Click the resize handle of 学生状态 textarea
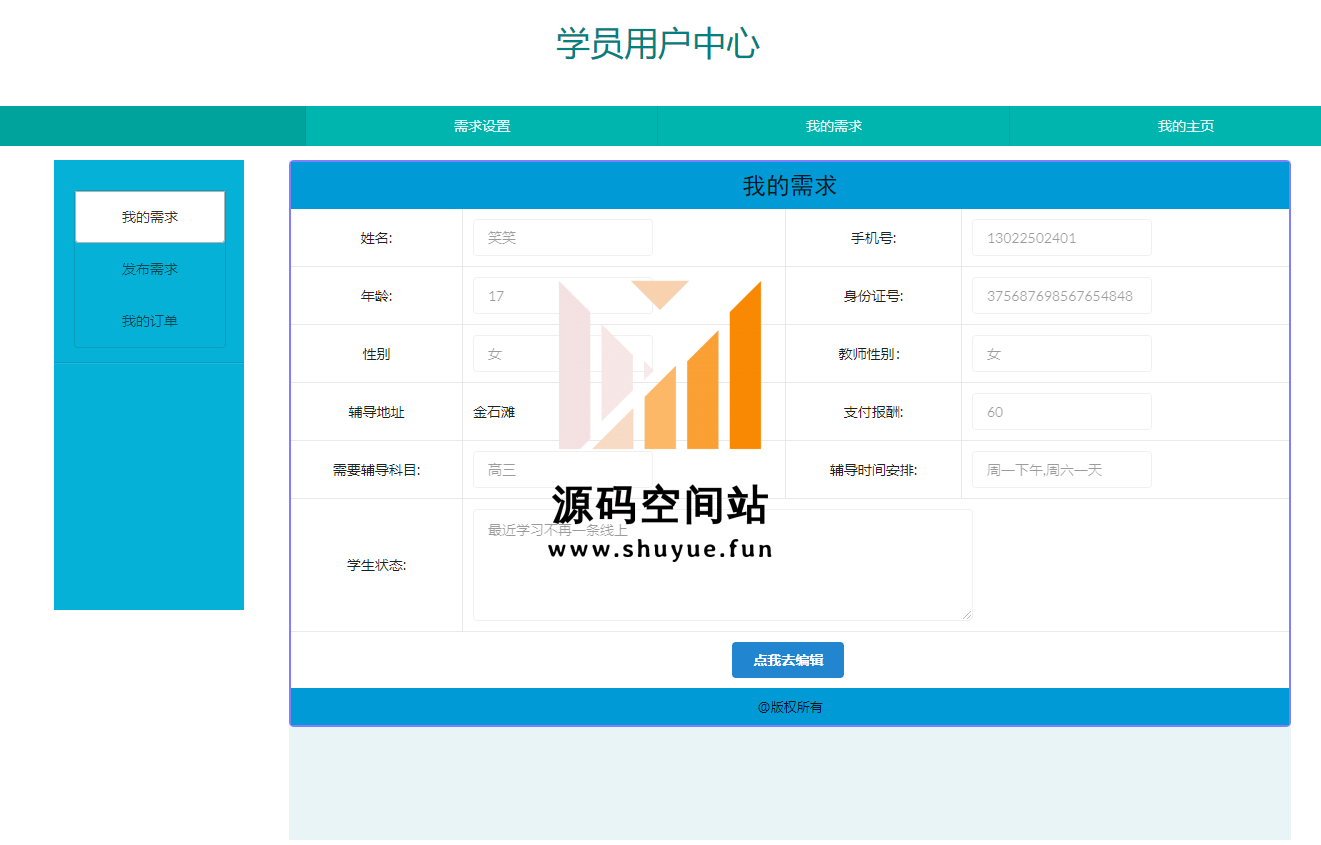The image size is (1321, 845). 967,615
